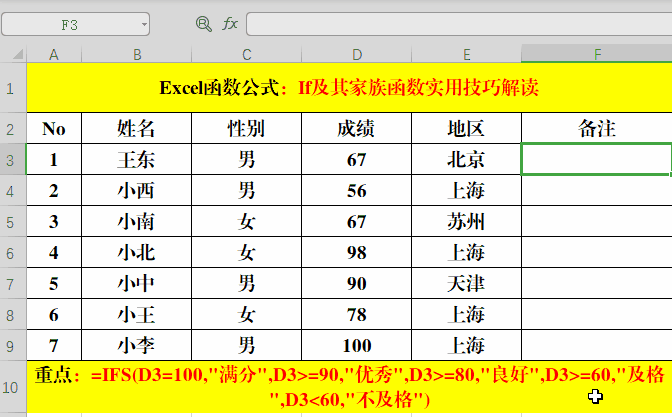Click the title cell 'Excel函数公式'
The width and height of the screenshot is (672, 417).
click(349, 88)
